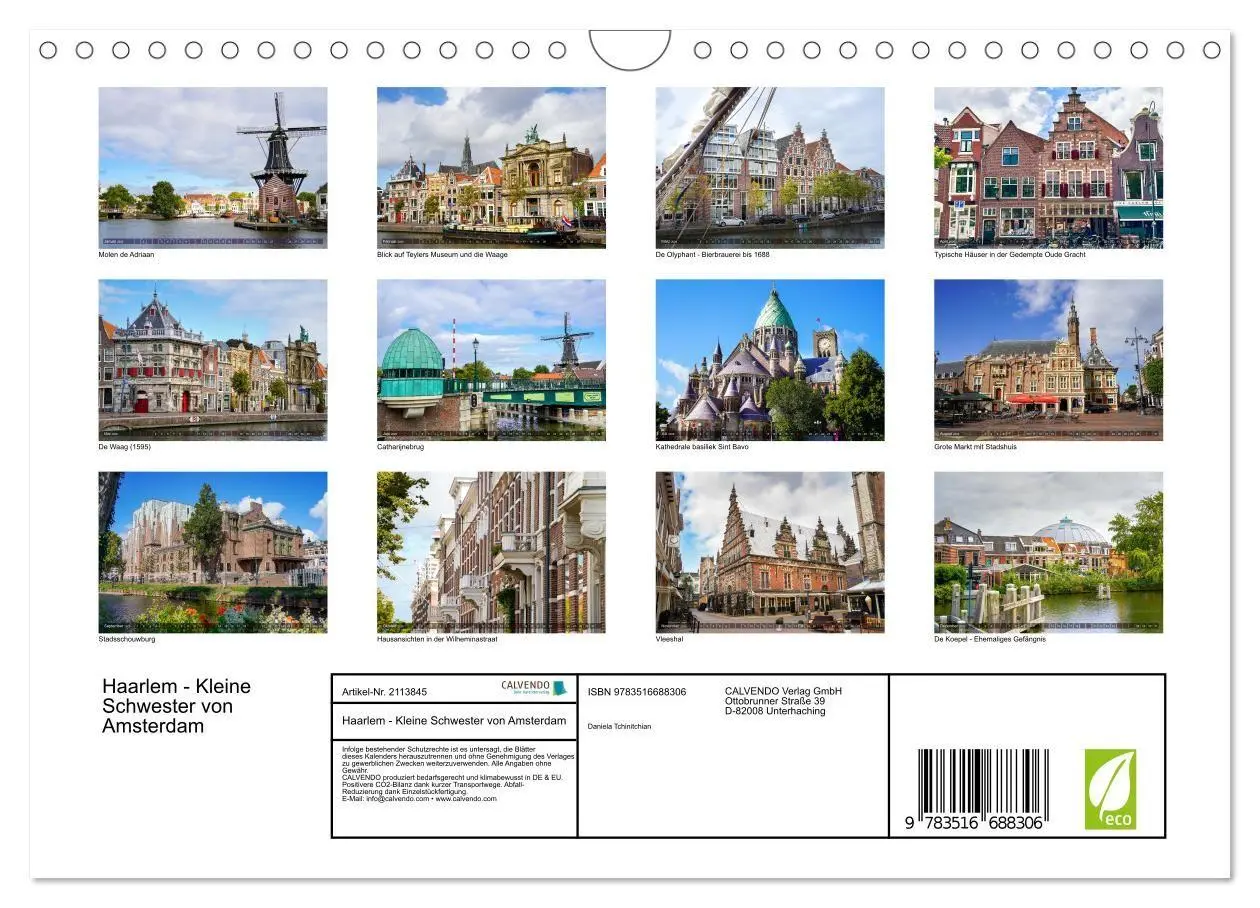Open the De Waag (1595) photo
The image size is (1260, 908).
click(213, 360)
